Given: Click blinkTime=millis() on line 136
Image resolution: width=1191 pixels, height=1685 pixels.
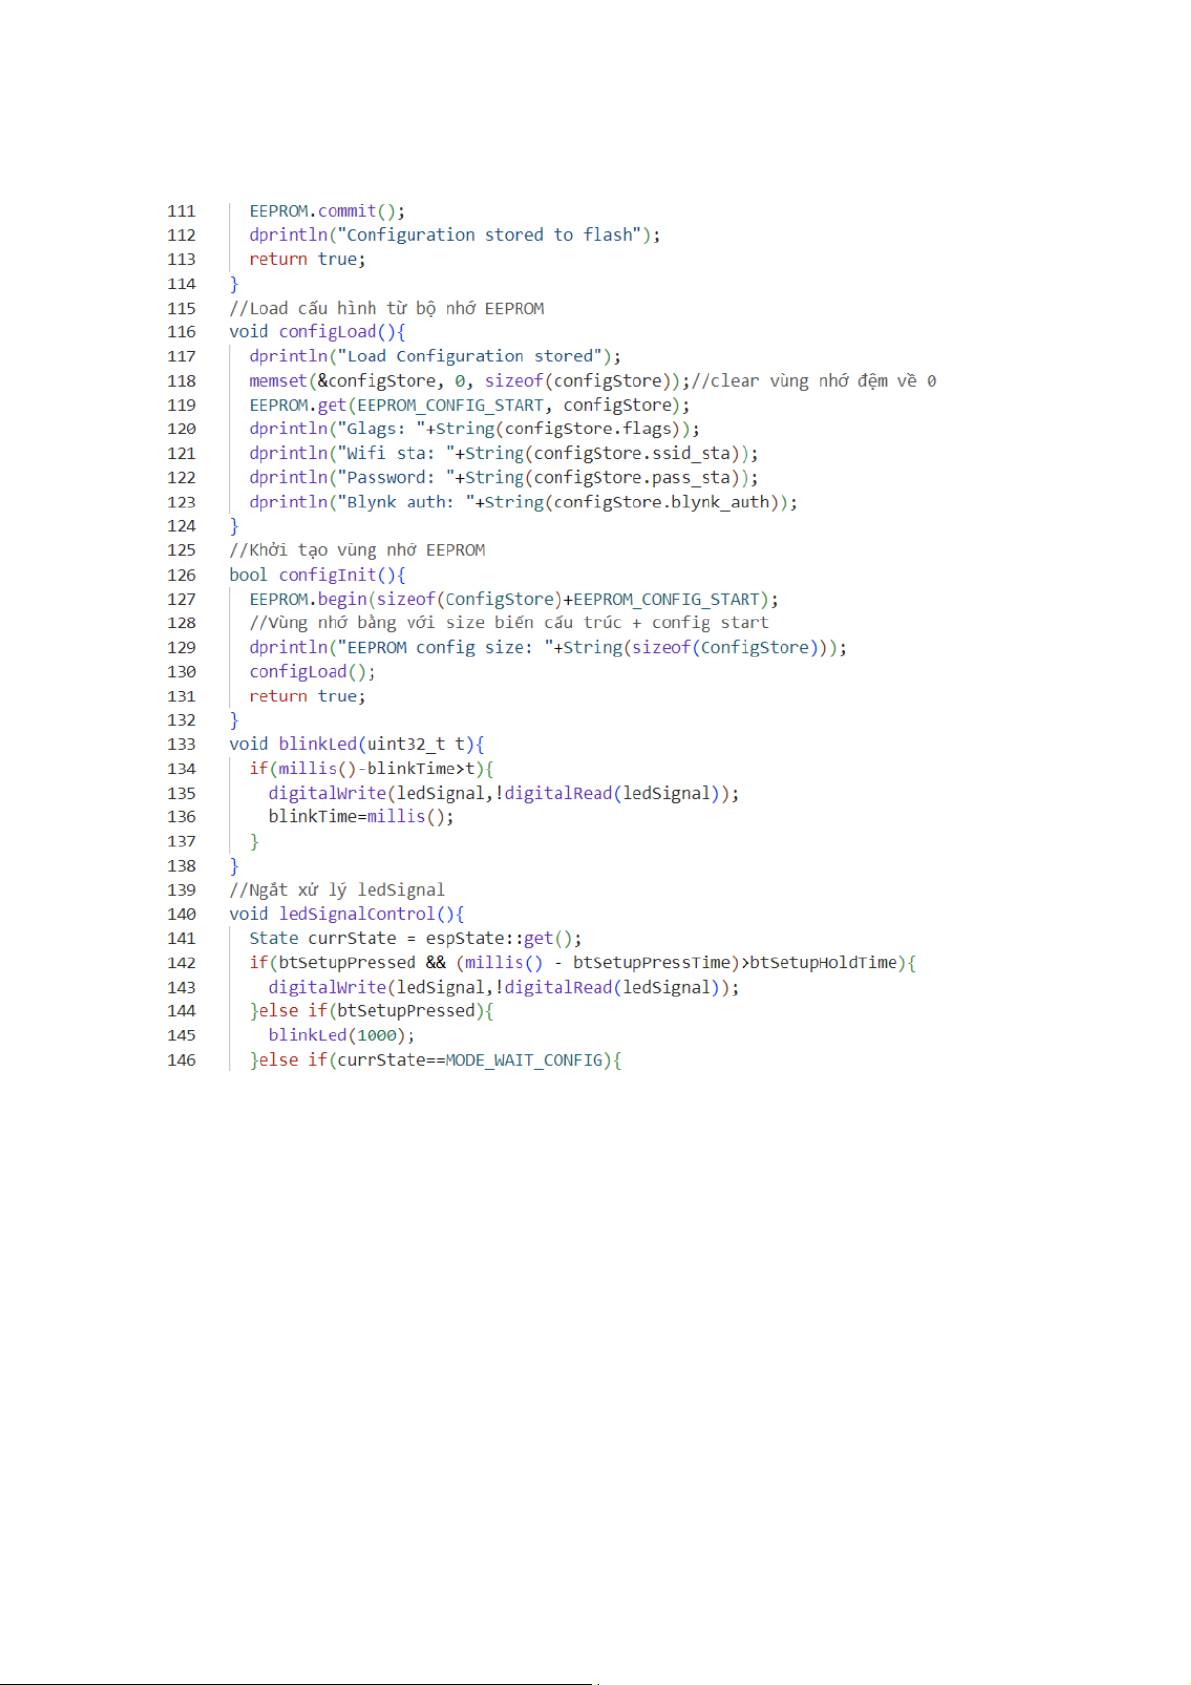Looking at the screenshot, I should coord(360,817).
